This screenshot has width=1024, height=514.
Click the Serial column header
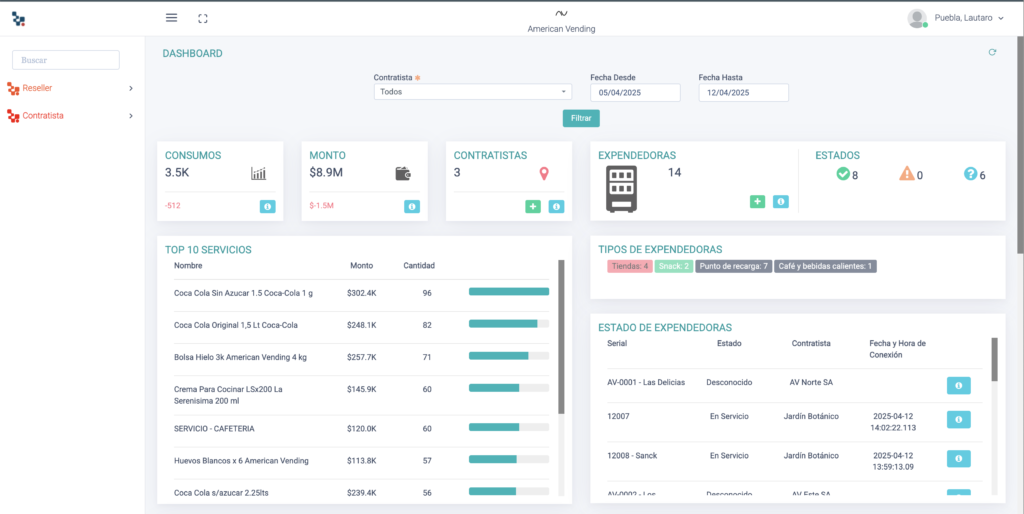[x=617, y=344]
